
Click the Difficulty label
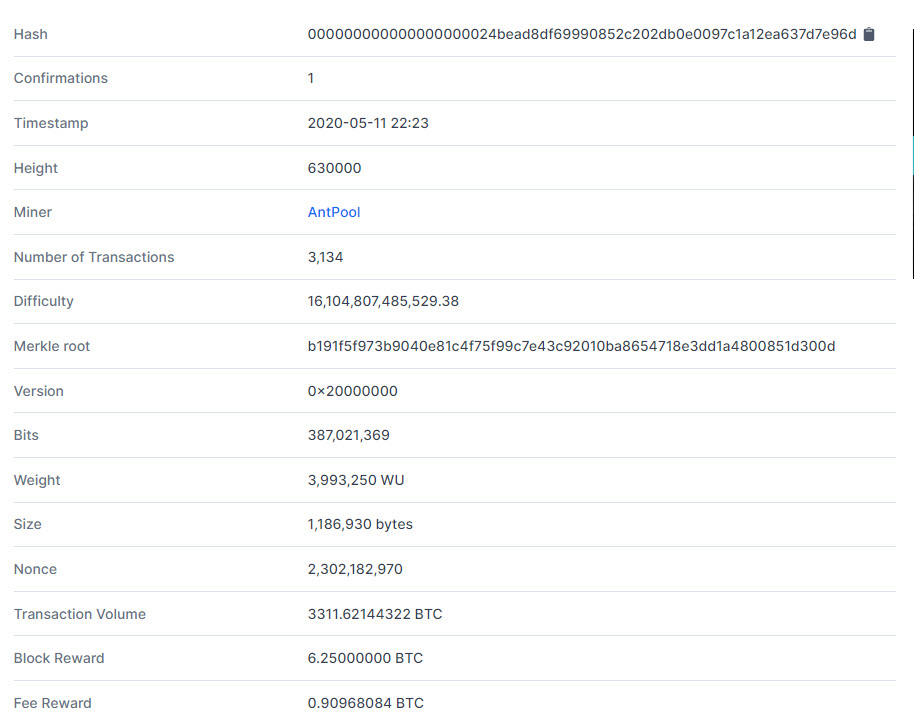(x=44, y=301)
